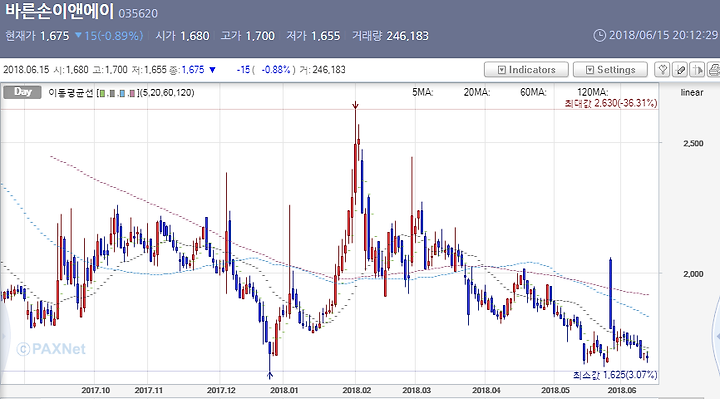Click the 2018.05 date axis label

pos(556,390)
